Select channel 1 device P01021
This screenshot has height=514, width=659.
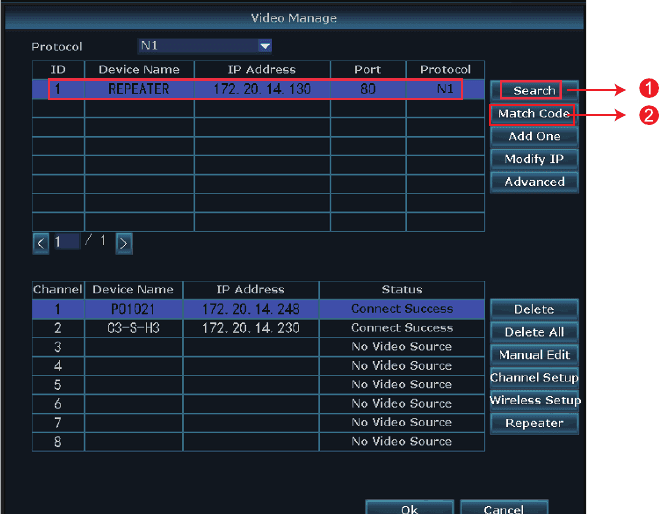(x=134, y=309)
